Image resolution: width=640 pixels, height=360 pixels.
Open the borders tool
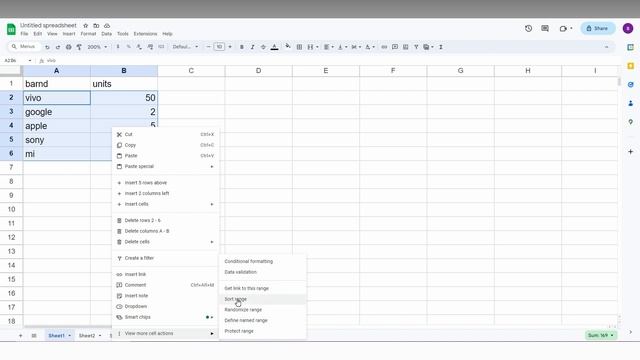pyautogui.click(x=299, y=47)
